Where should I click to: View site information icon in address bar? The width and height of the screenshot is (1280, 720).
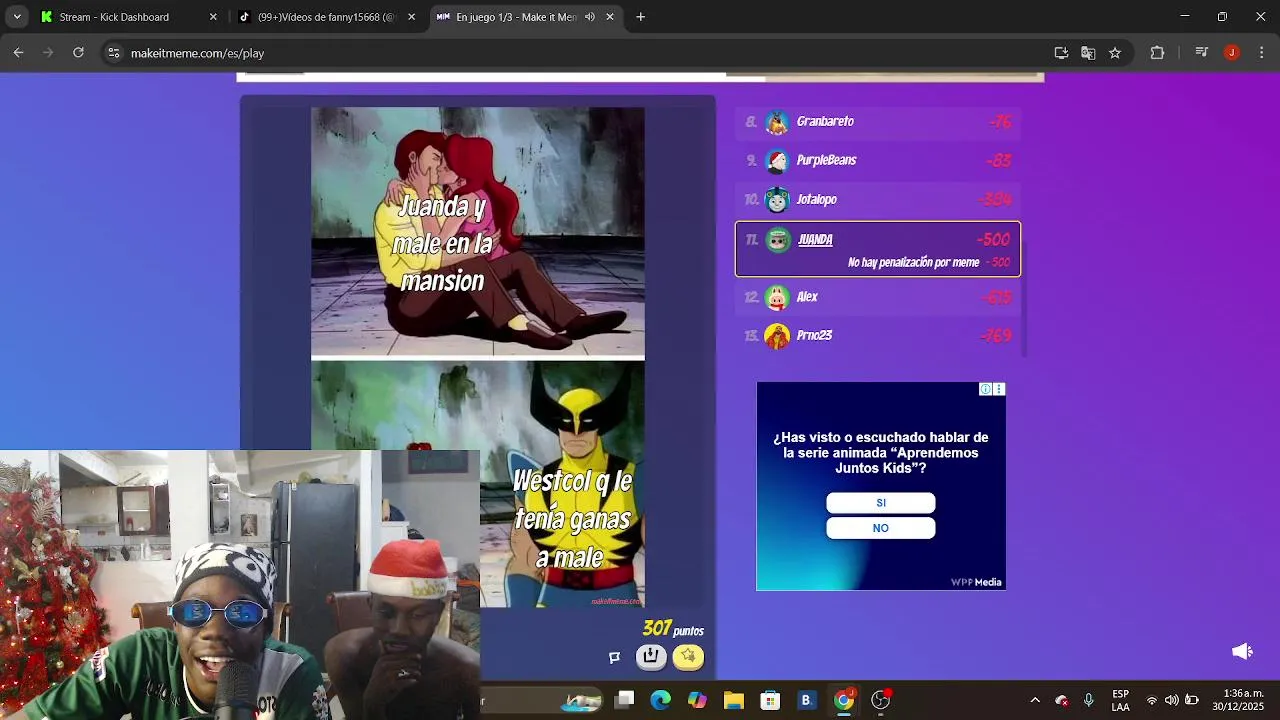coord(113,53)
